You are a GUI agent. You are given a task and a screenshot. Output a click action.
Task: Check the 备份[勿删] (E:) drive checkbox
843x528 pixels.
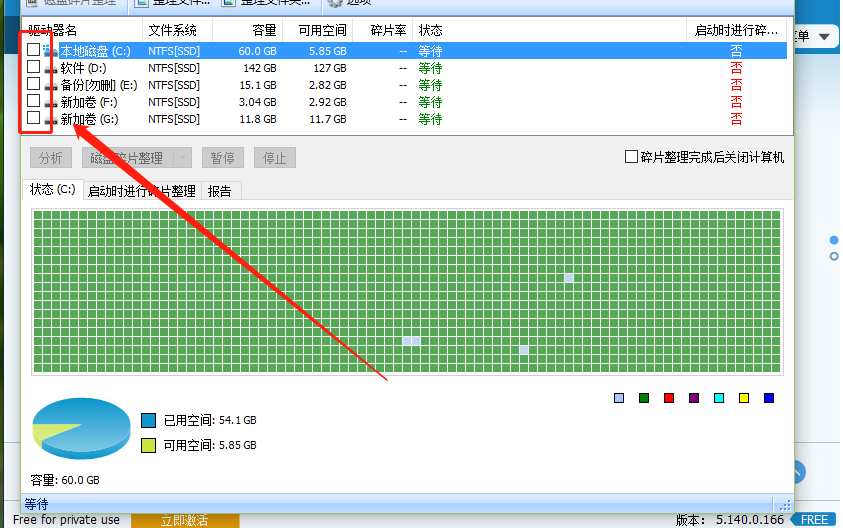(x=33, y=84)
